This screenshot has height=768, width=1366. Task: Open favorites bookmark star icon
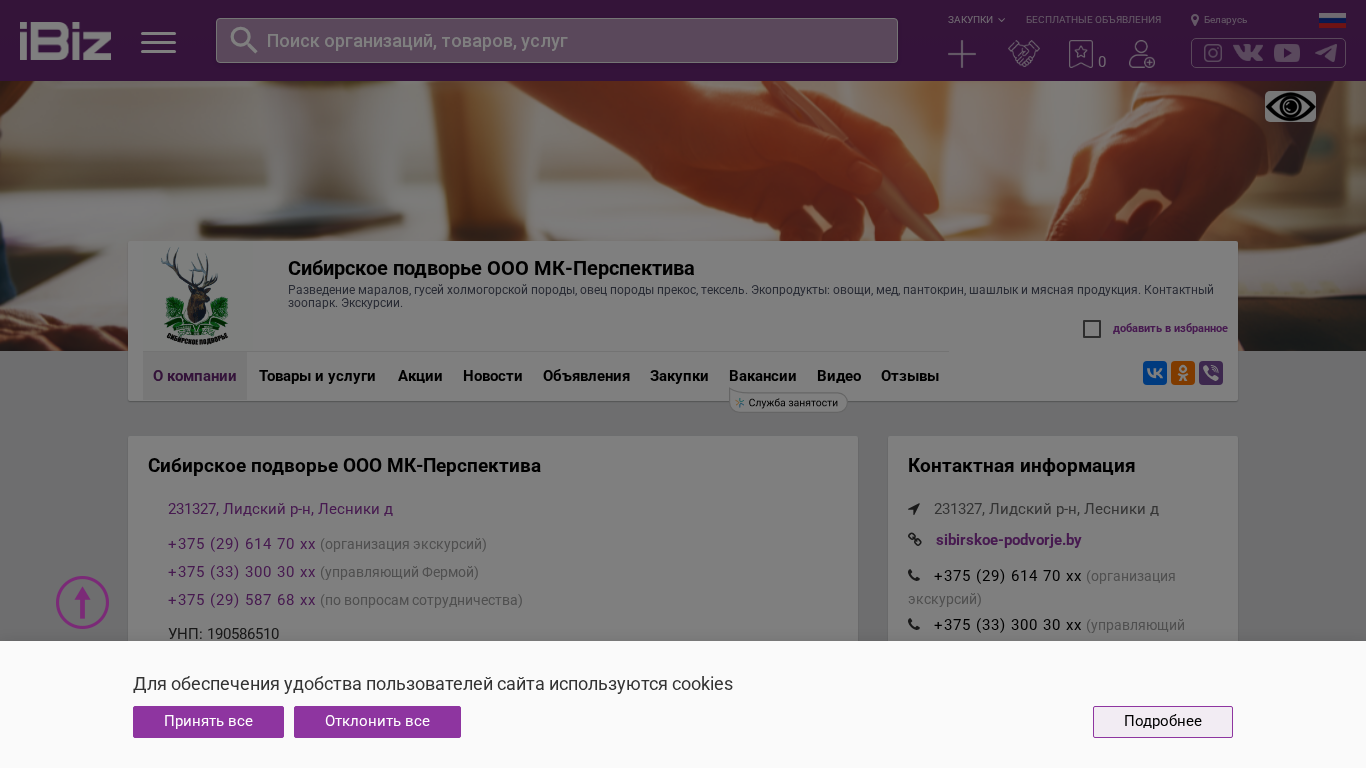coord(1081,54)
